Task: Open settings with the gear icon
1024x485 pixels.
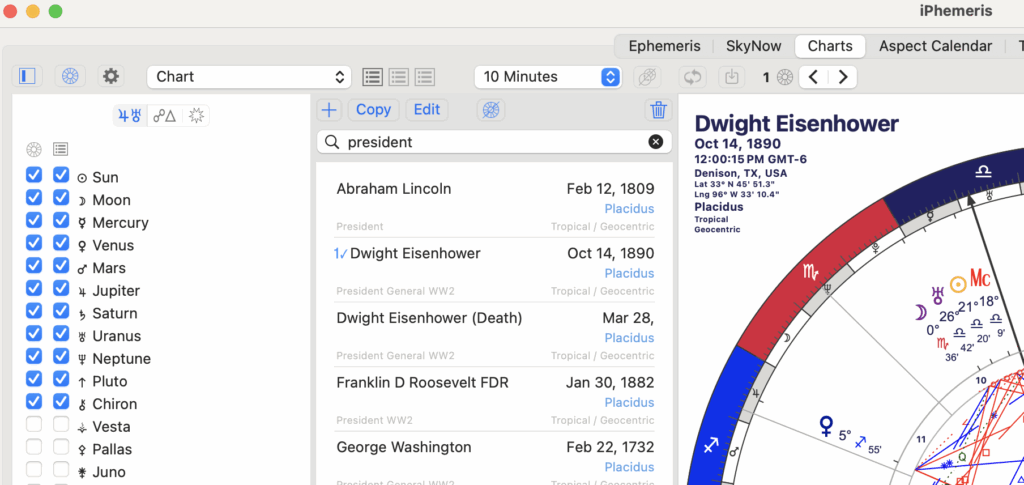Action: tap(111, 76)
